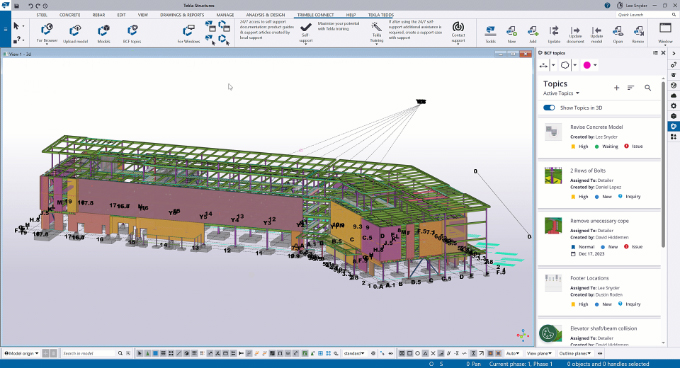Click the measure markup tool icon
This screenshot has width=680, height=368.
click(543, 65)
